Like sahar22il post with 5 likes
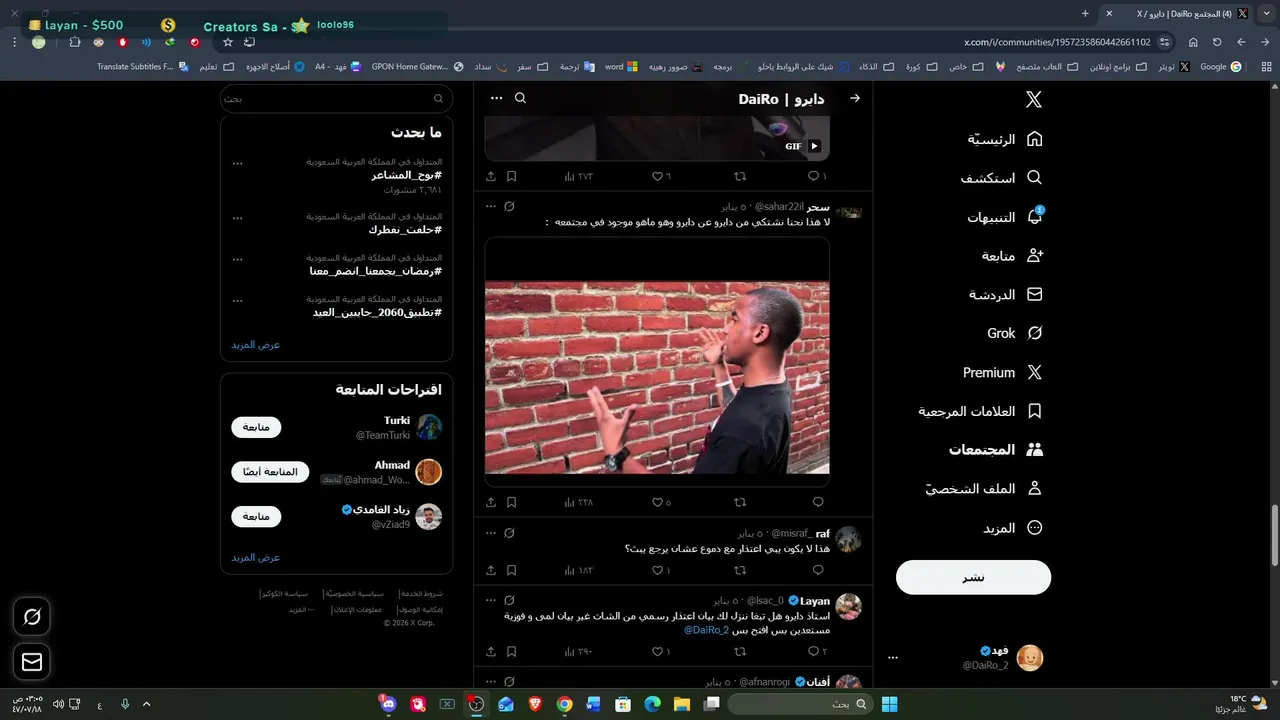1280x720 pixels. [662, 502]
